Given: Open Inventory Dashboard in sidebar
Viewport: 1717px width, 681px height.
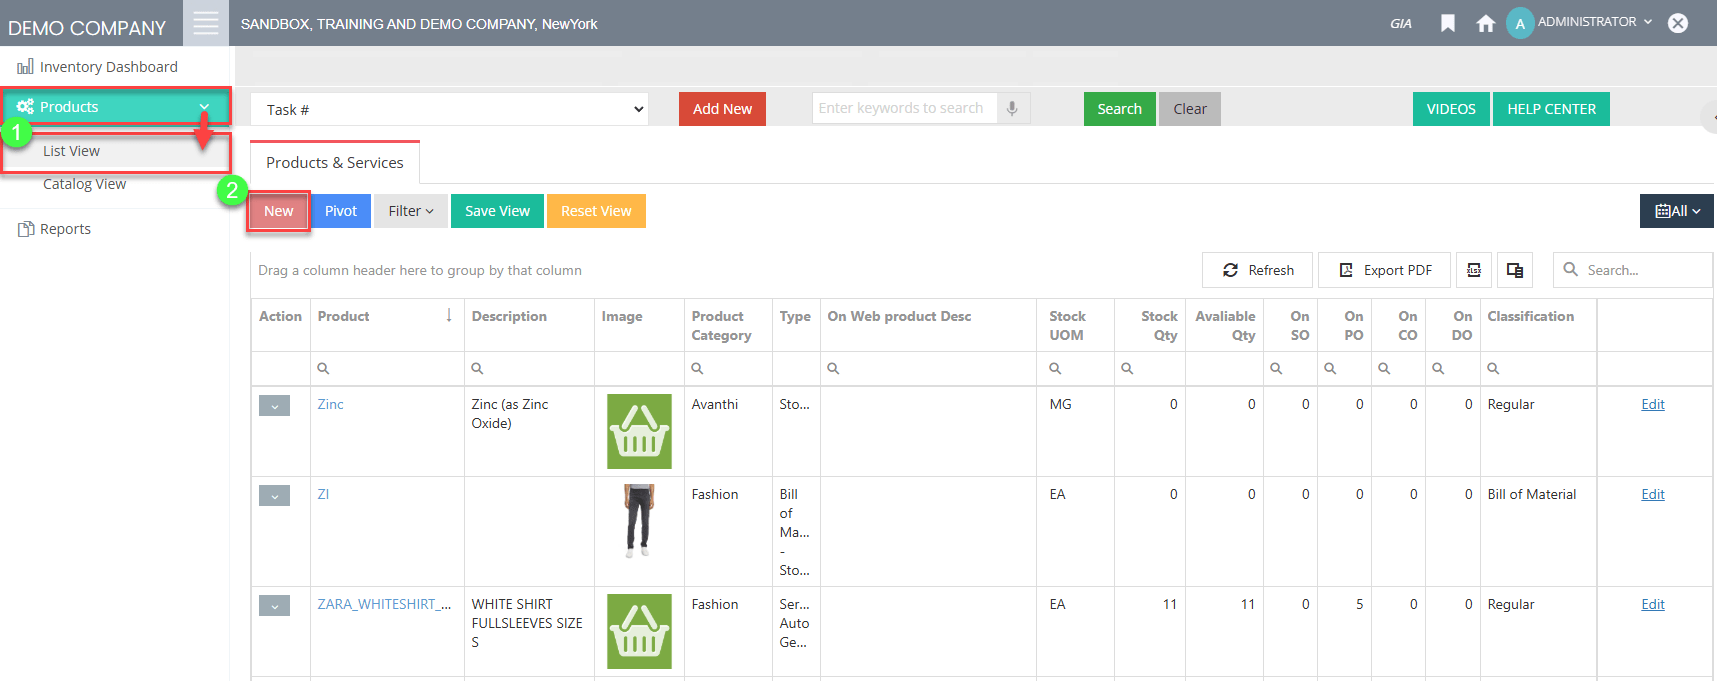Looking at the screenshot, I should coord(108,67).
